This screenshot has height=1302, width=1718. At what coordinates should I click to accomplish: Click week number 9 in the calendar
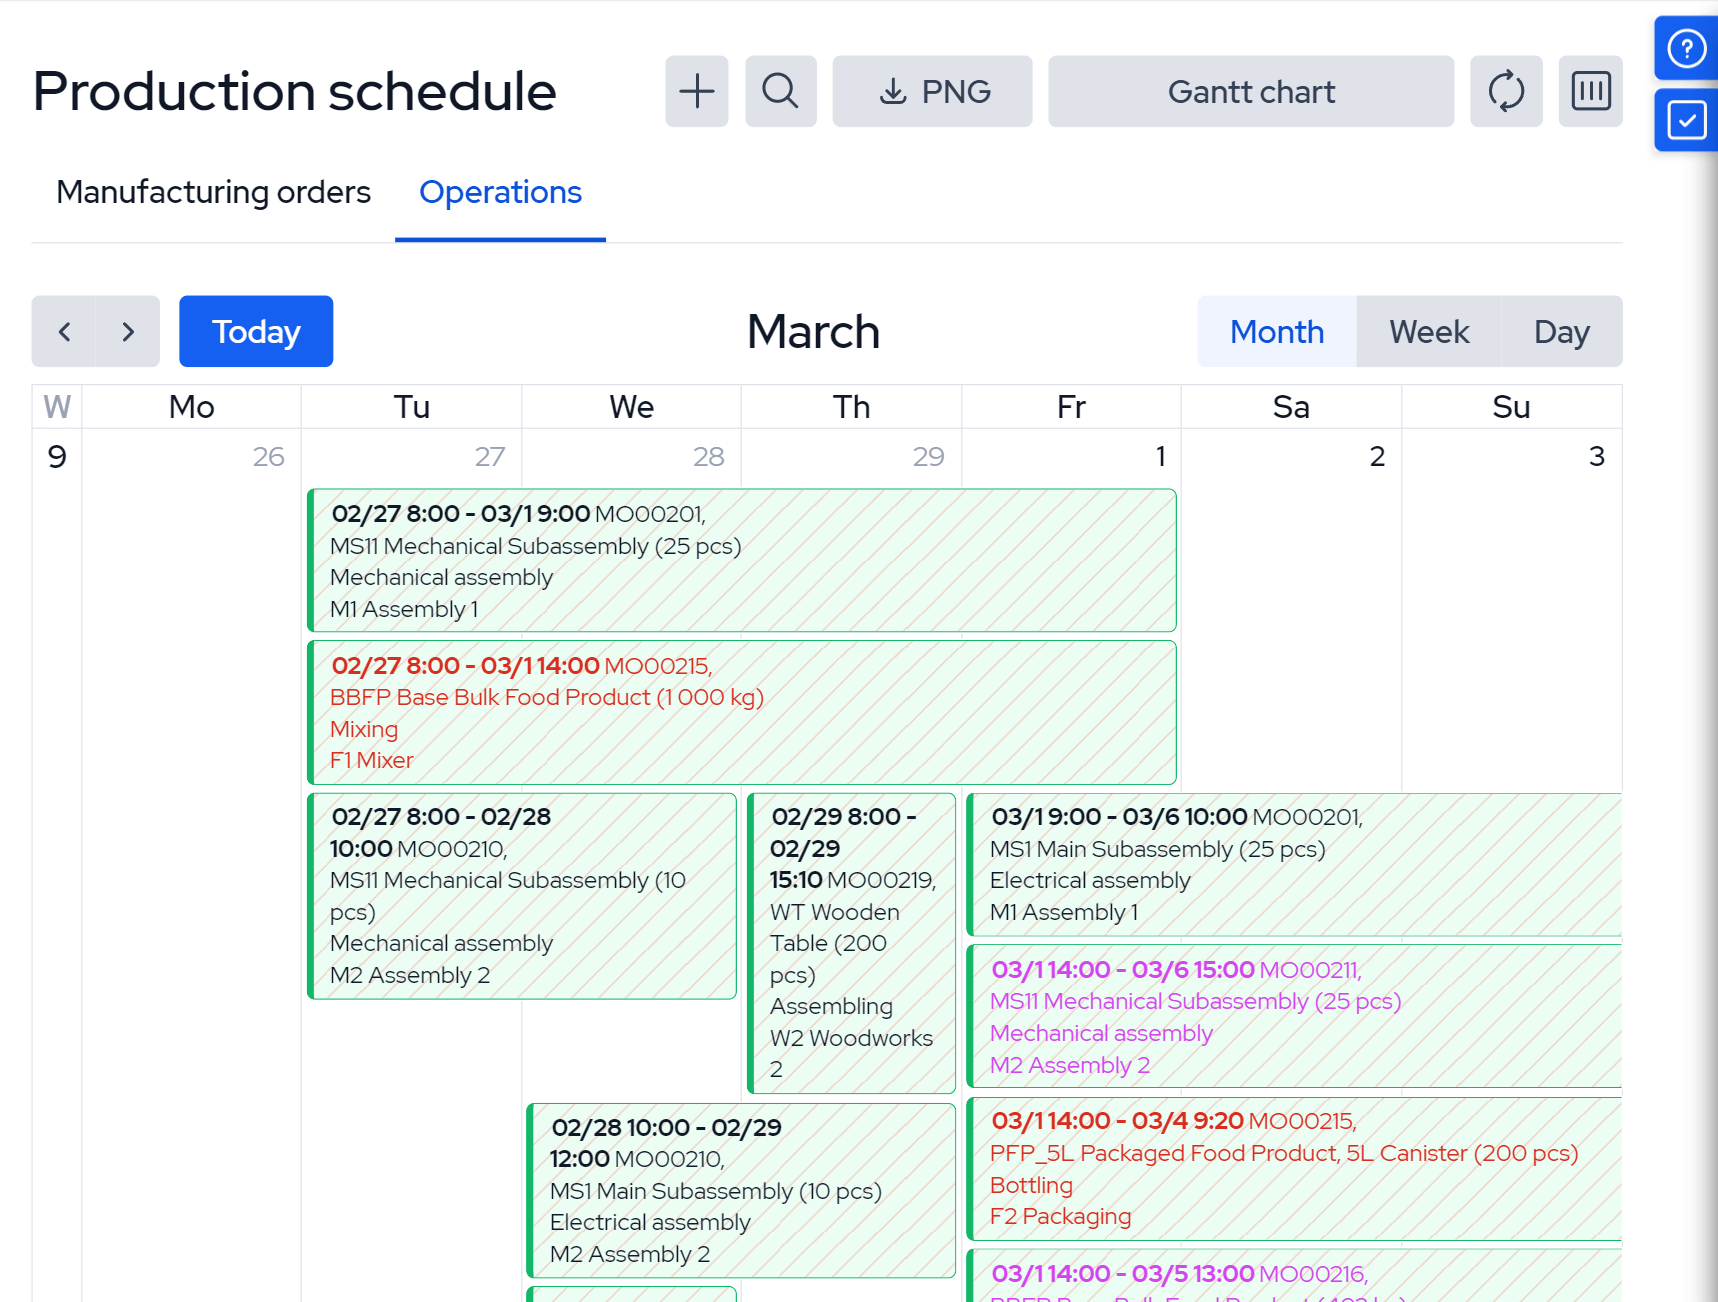click(57, 456)
